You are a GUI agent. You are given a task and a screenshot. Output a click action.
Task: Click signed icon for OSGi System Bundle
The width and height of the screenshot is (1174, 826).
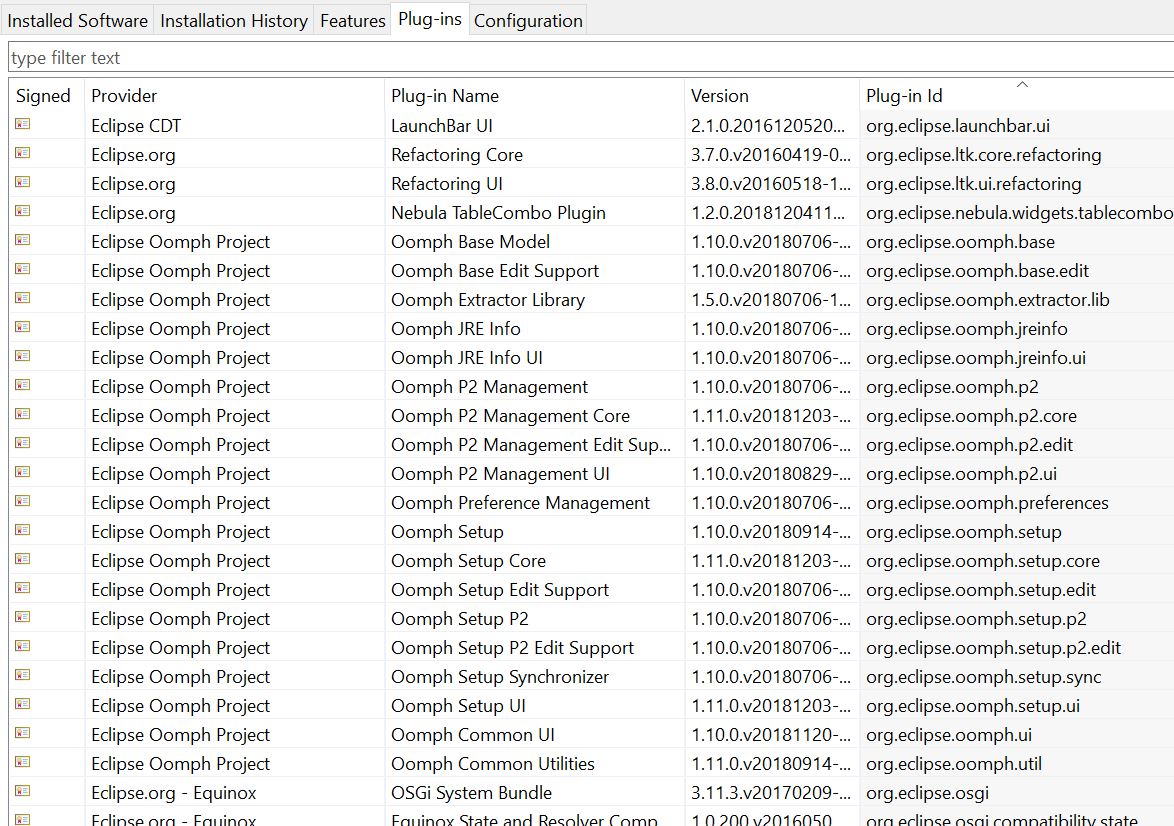tap(22, 792)
